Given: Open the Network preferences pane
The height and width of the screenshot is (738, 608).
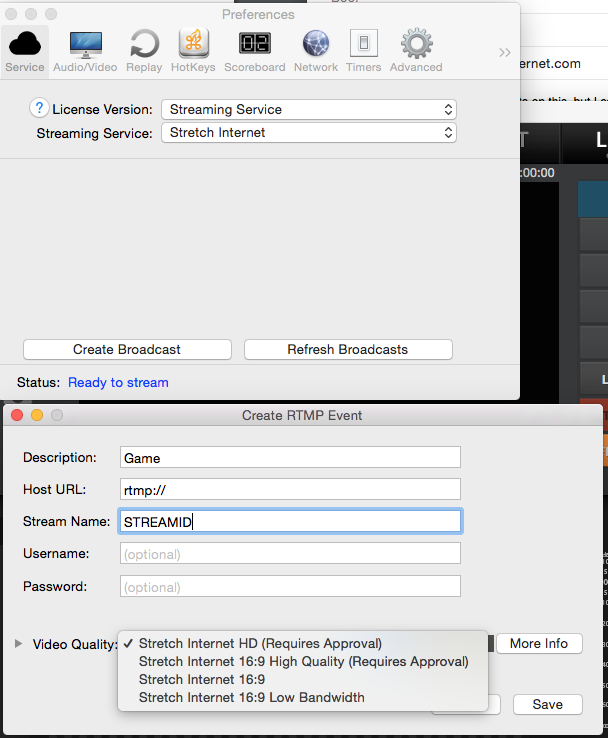Looking at the screenshot, I should pyautogui.click(x=316, y=49).
